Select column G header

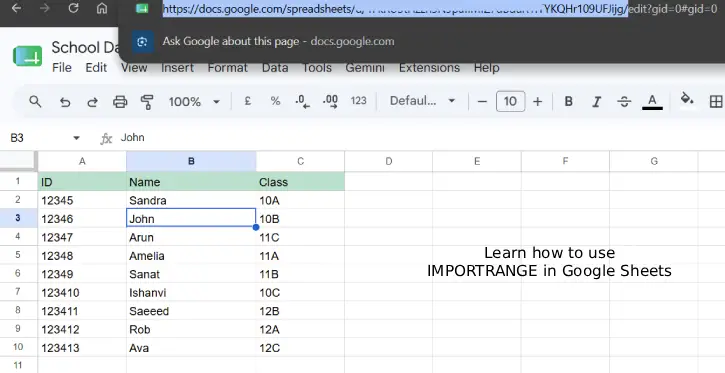654,161
